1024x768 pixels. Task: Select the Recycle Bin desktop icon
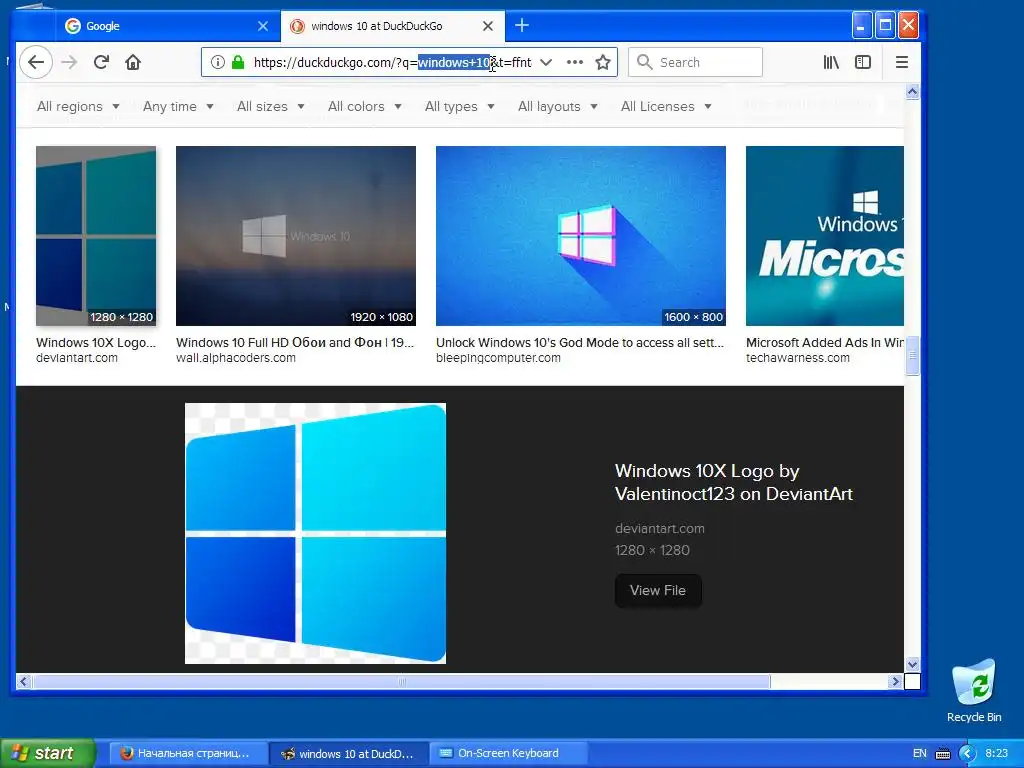(x=974, y=691)
